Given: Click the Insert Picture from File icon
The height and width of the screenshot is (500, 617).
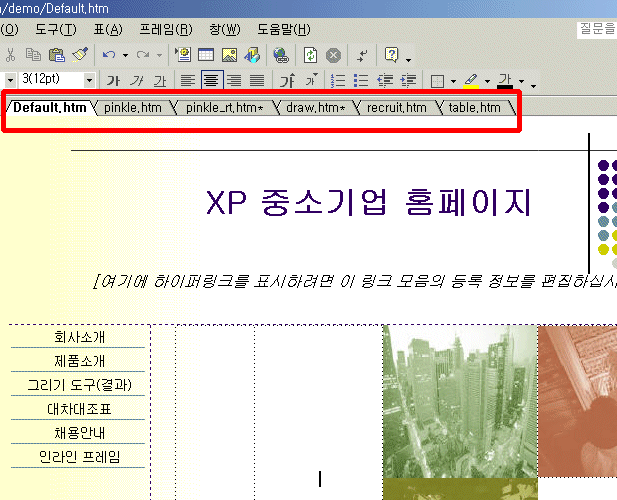Looking at the screenshot, I should tap(229, 55).
